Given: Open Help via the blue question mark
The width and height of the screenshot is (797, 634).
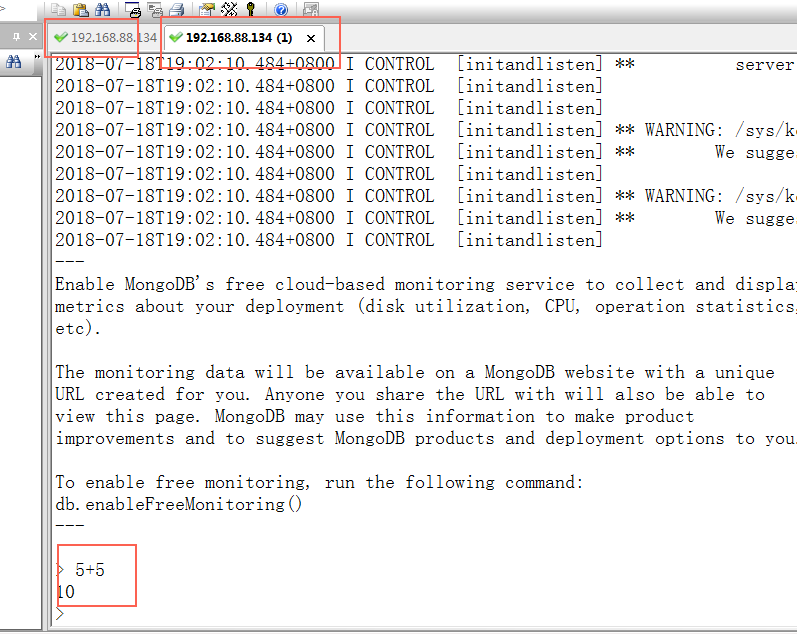Looking at the screenshot, I should tap(281, 9).
